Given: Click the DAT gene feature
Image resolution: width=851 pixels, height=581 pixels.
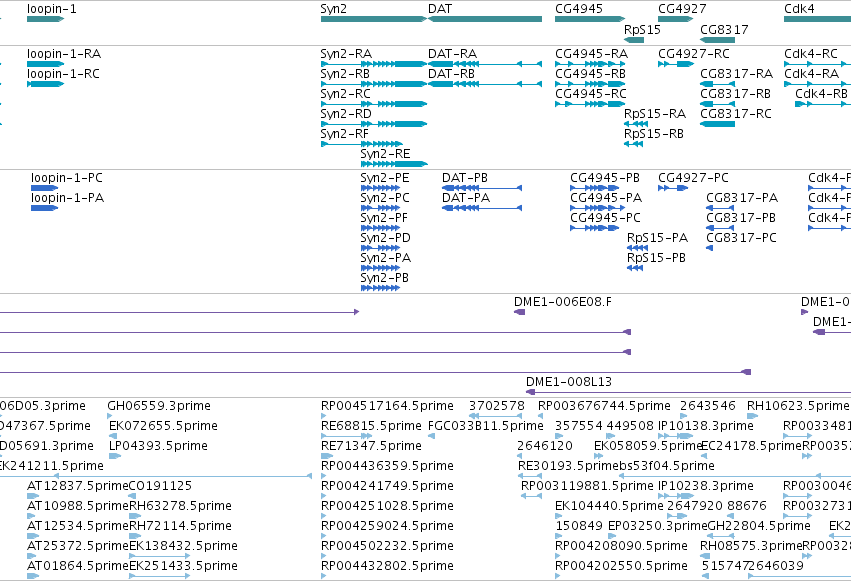Looking at the screenshot, I should tap(485, 20).
